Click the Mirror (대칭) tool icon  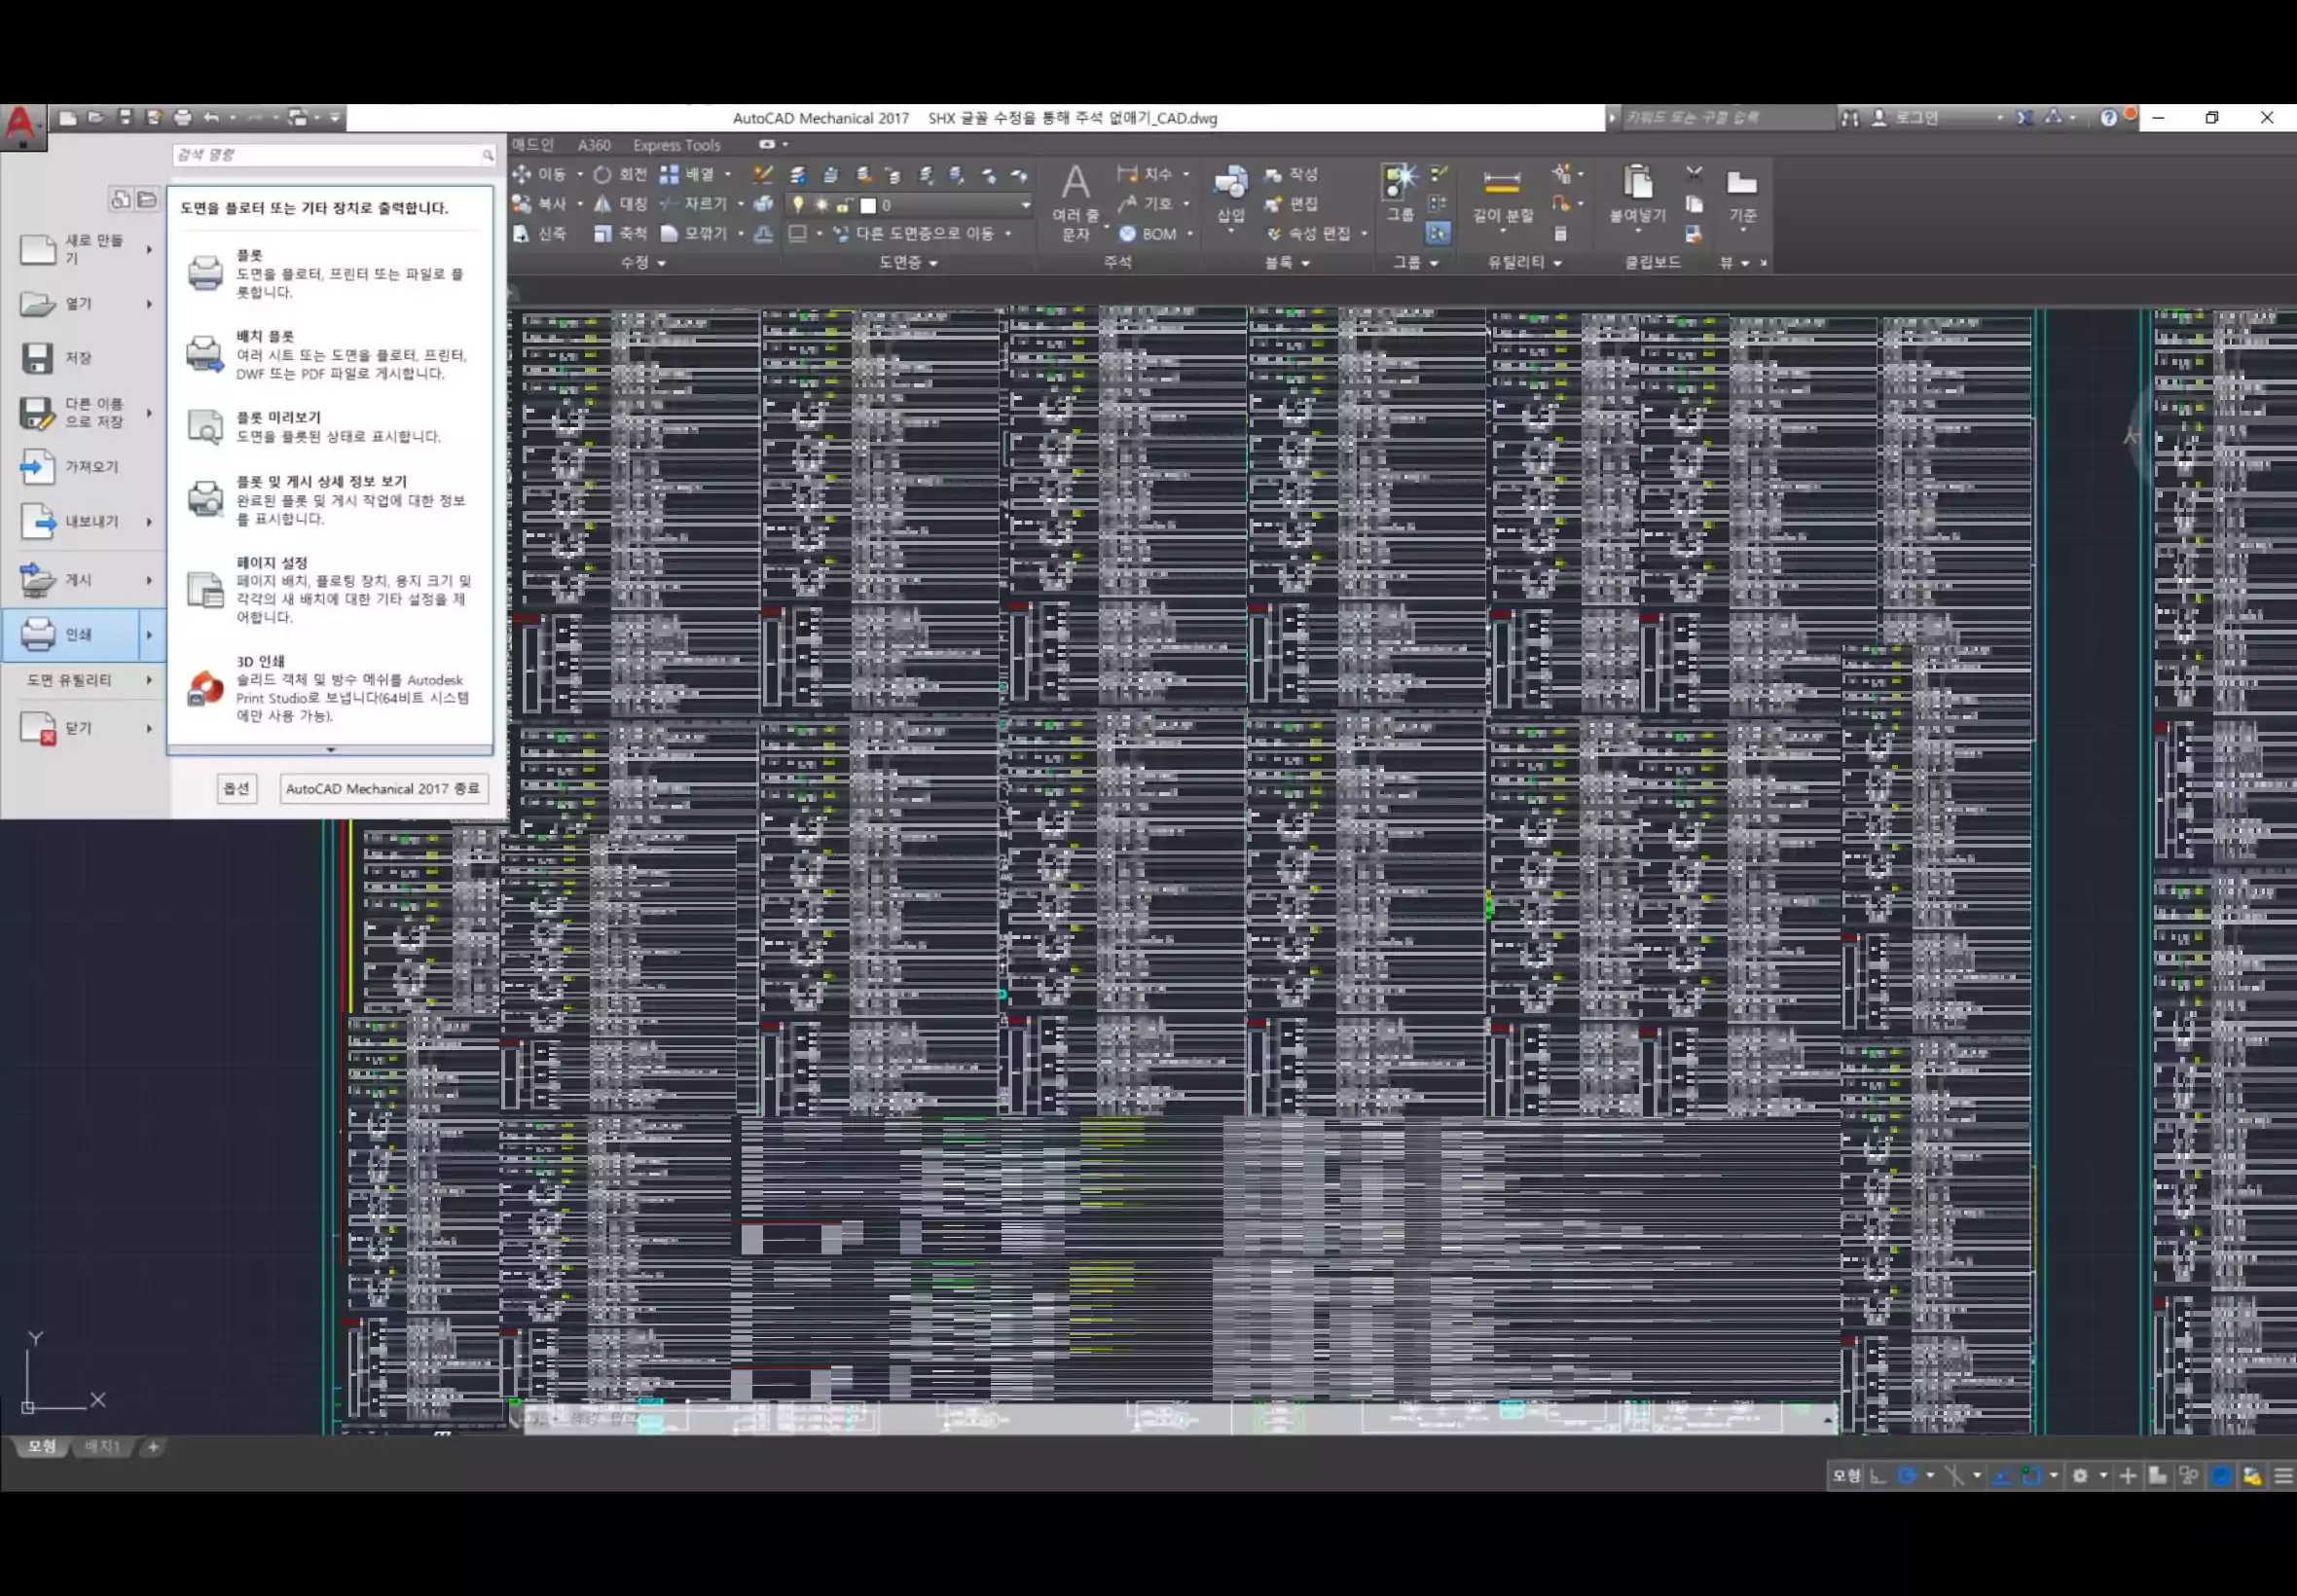[x=603, y=204]
